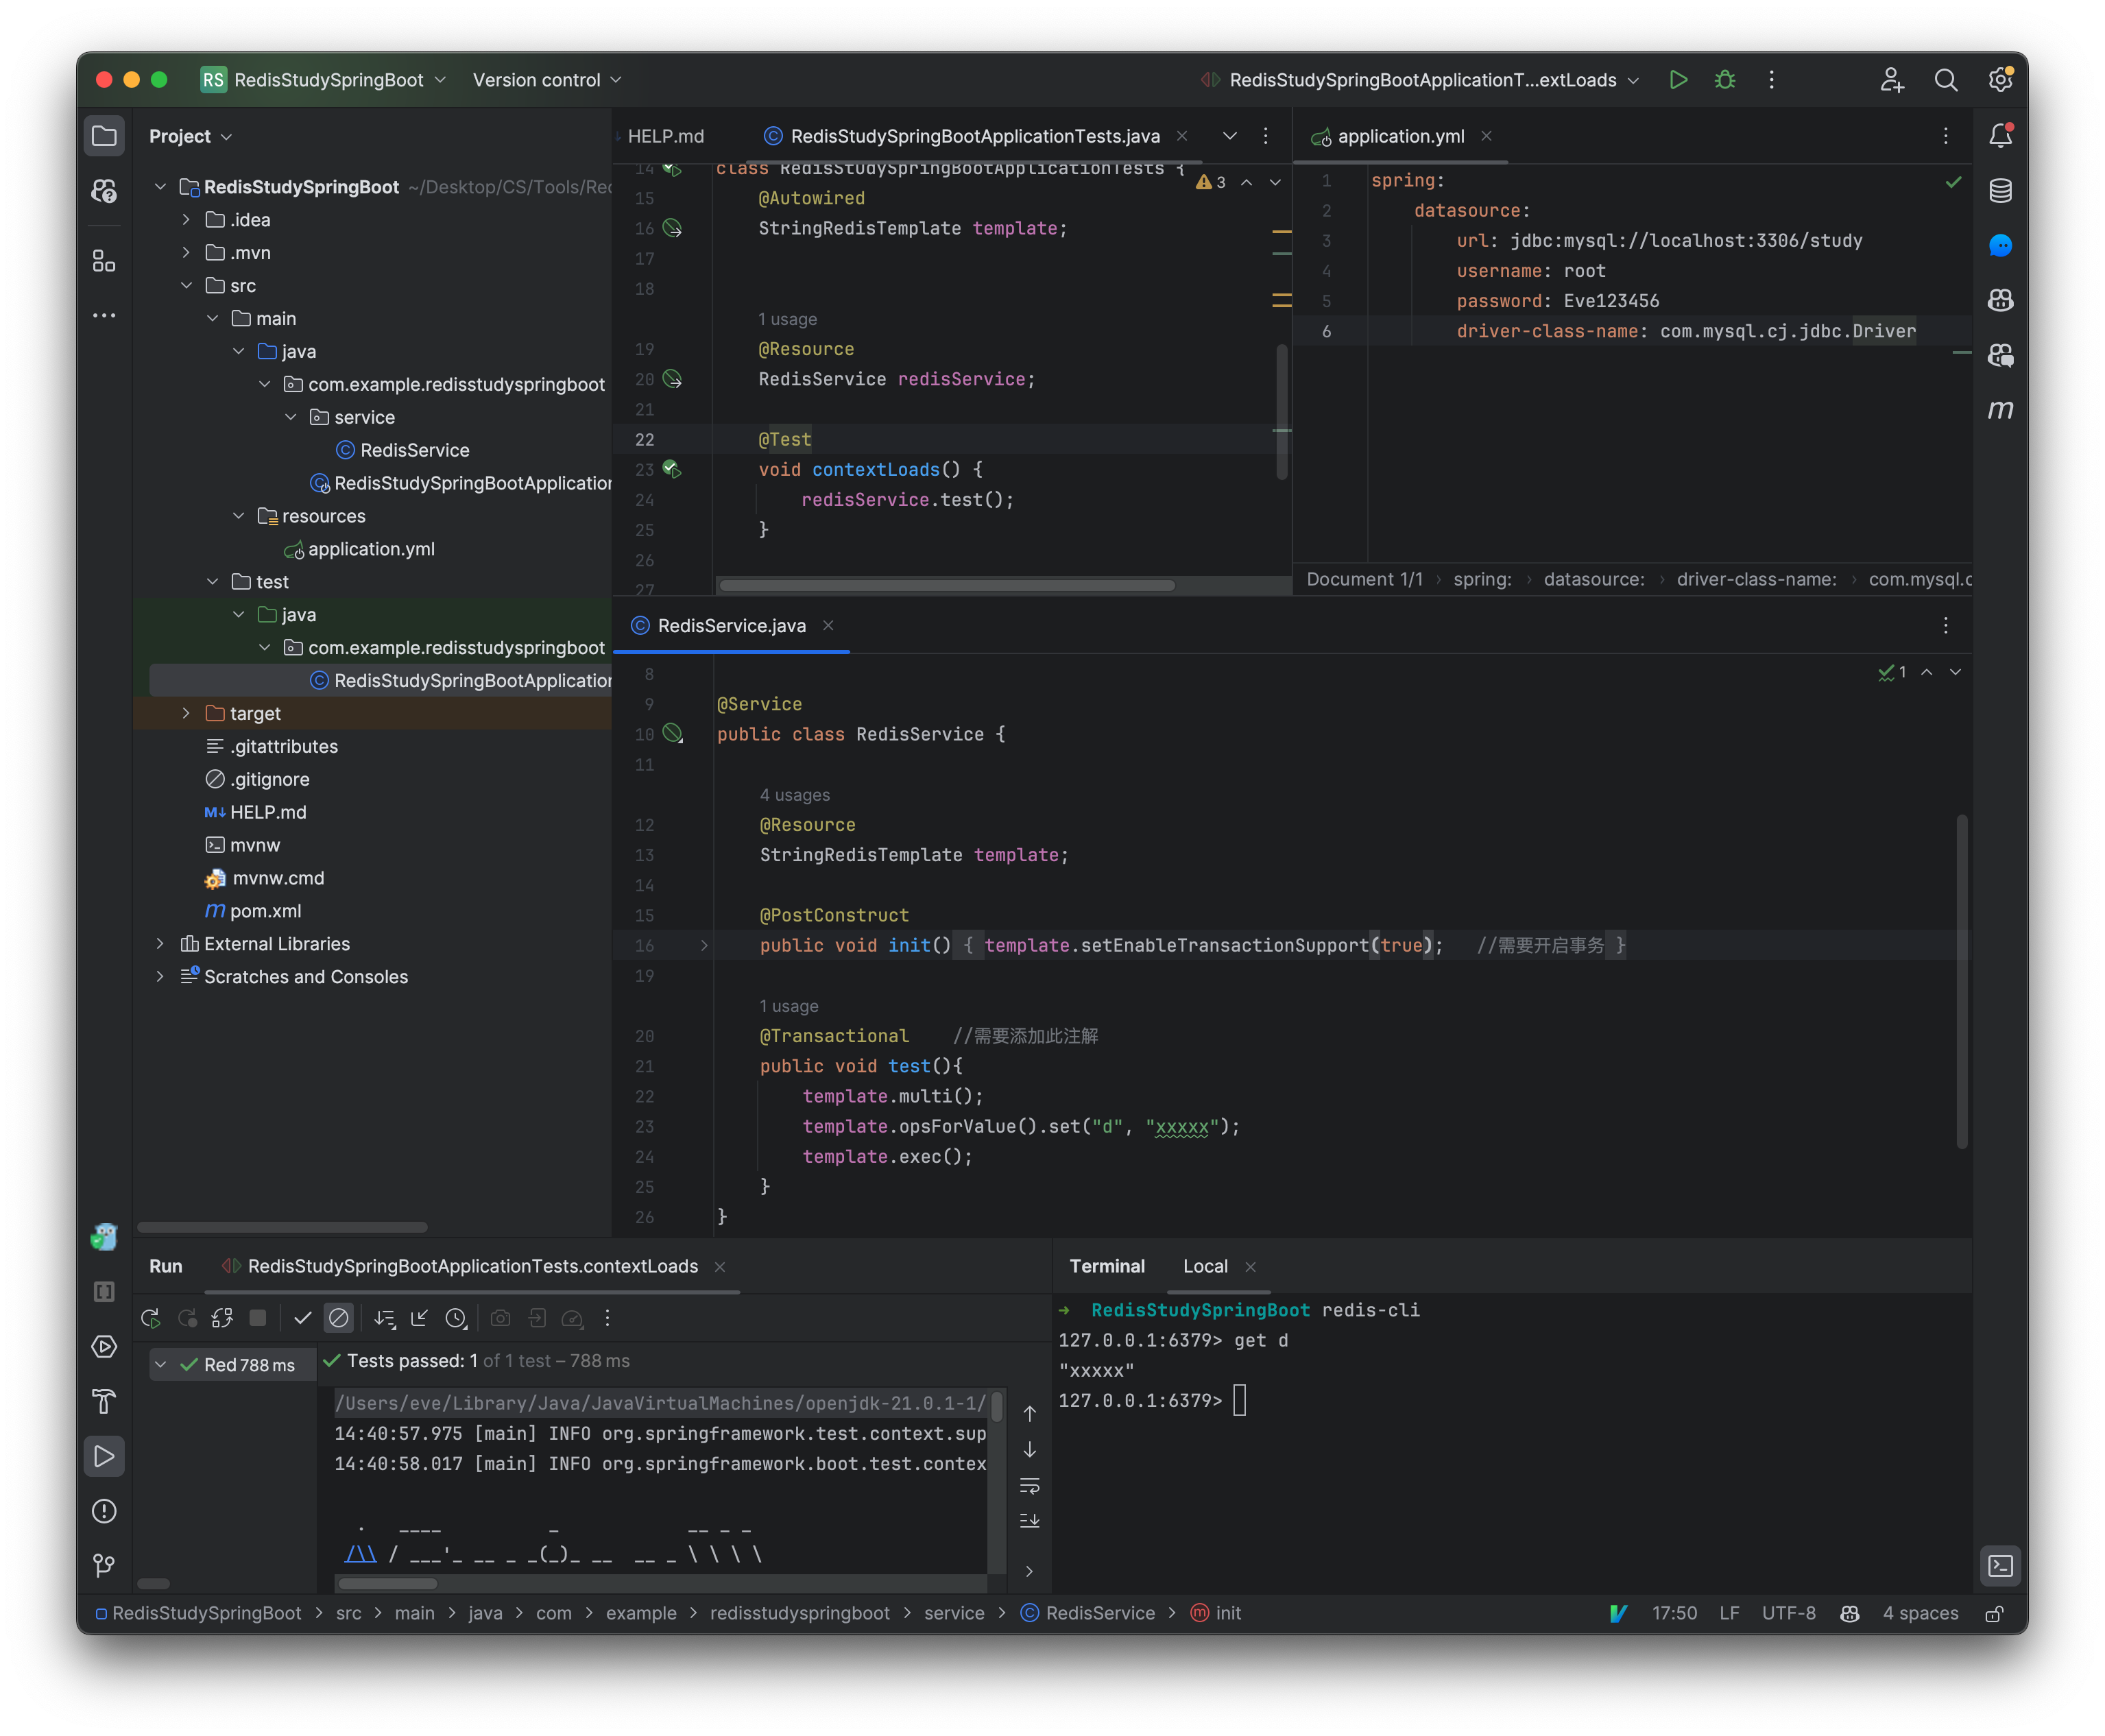Expand External Libraries node

tap(160, 944)
